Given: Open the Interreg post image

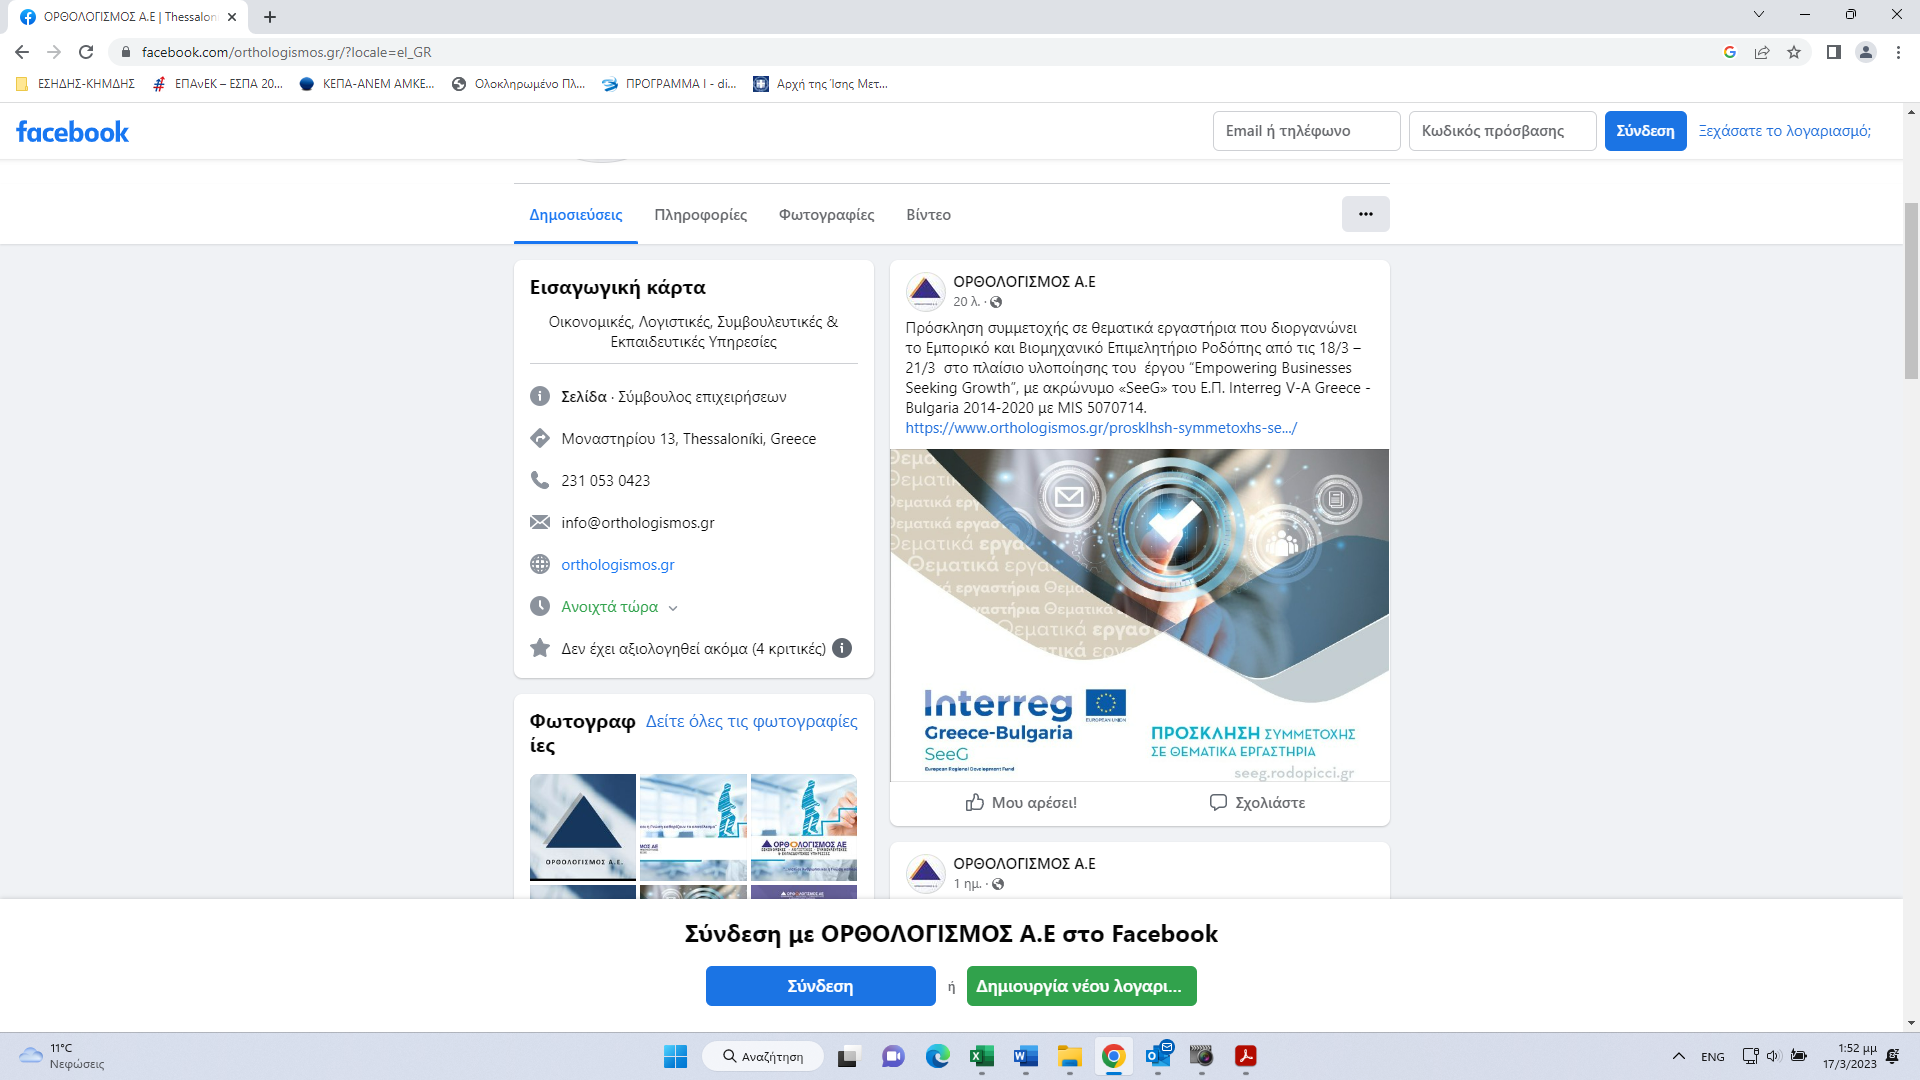Looking at the screenshot, I should click(x=1139, y=615).
